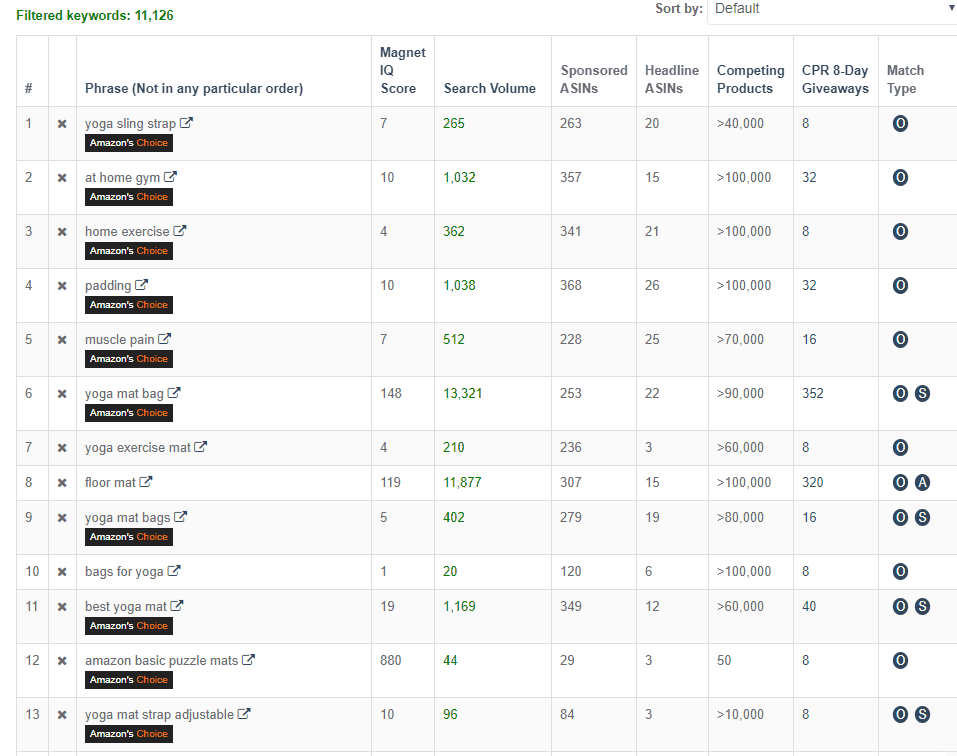Click Amazon's Choice badge under 'muscle pain'
957x756 pixels.
pos(129,359)
